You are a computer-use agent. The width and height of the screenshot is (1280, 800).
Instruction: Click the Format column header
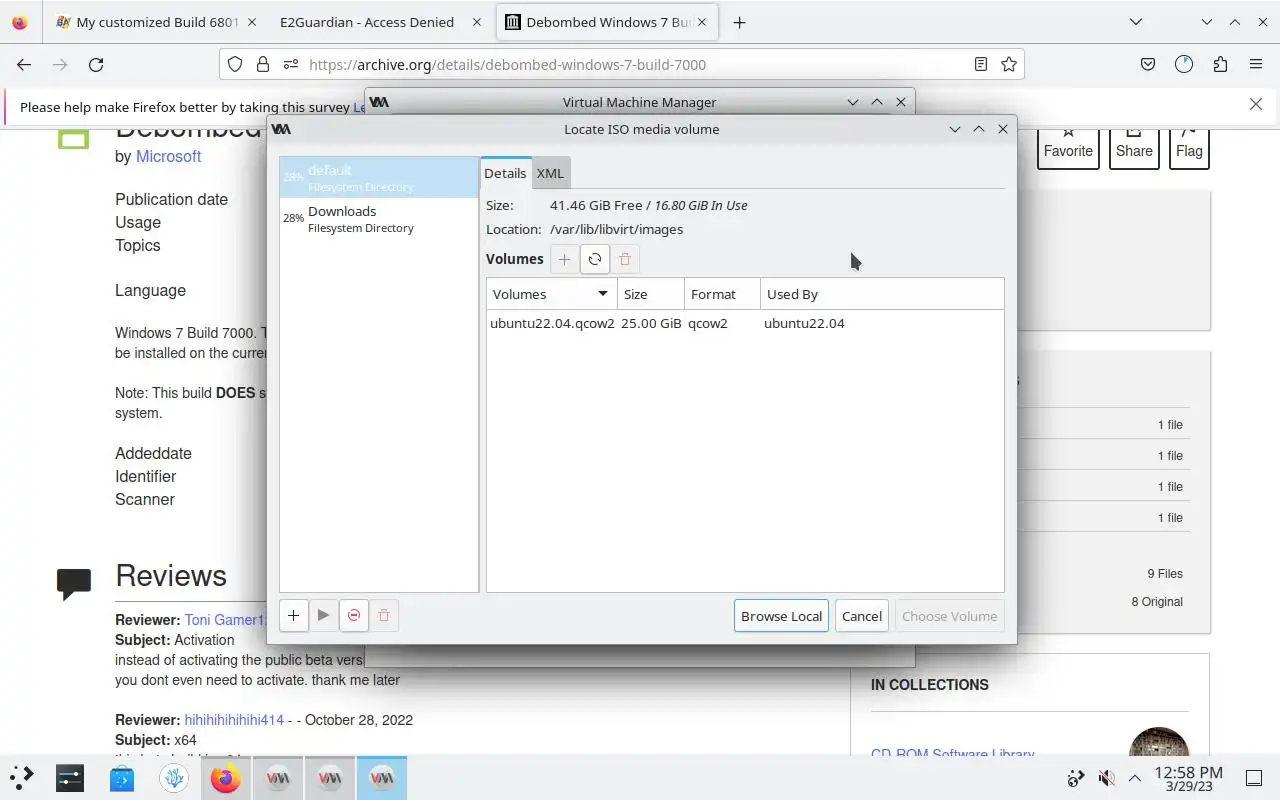click(723, 294)
